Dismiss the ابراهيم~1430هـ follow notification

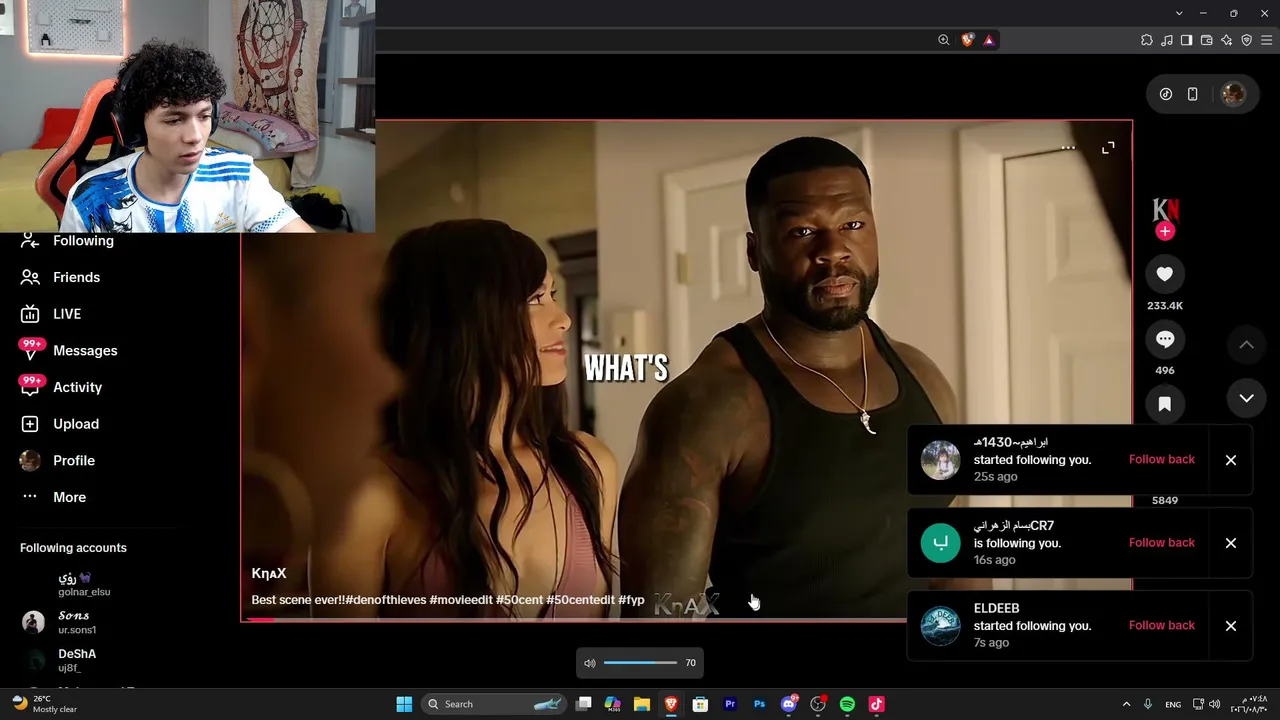click(x=1231, y=460)
